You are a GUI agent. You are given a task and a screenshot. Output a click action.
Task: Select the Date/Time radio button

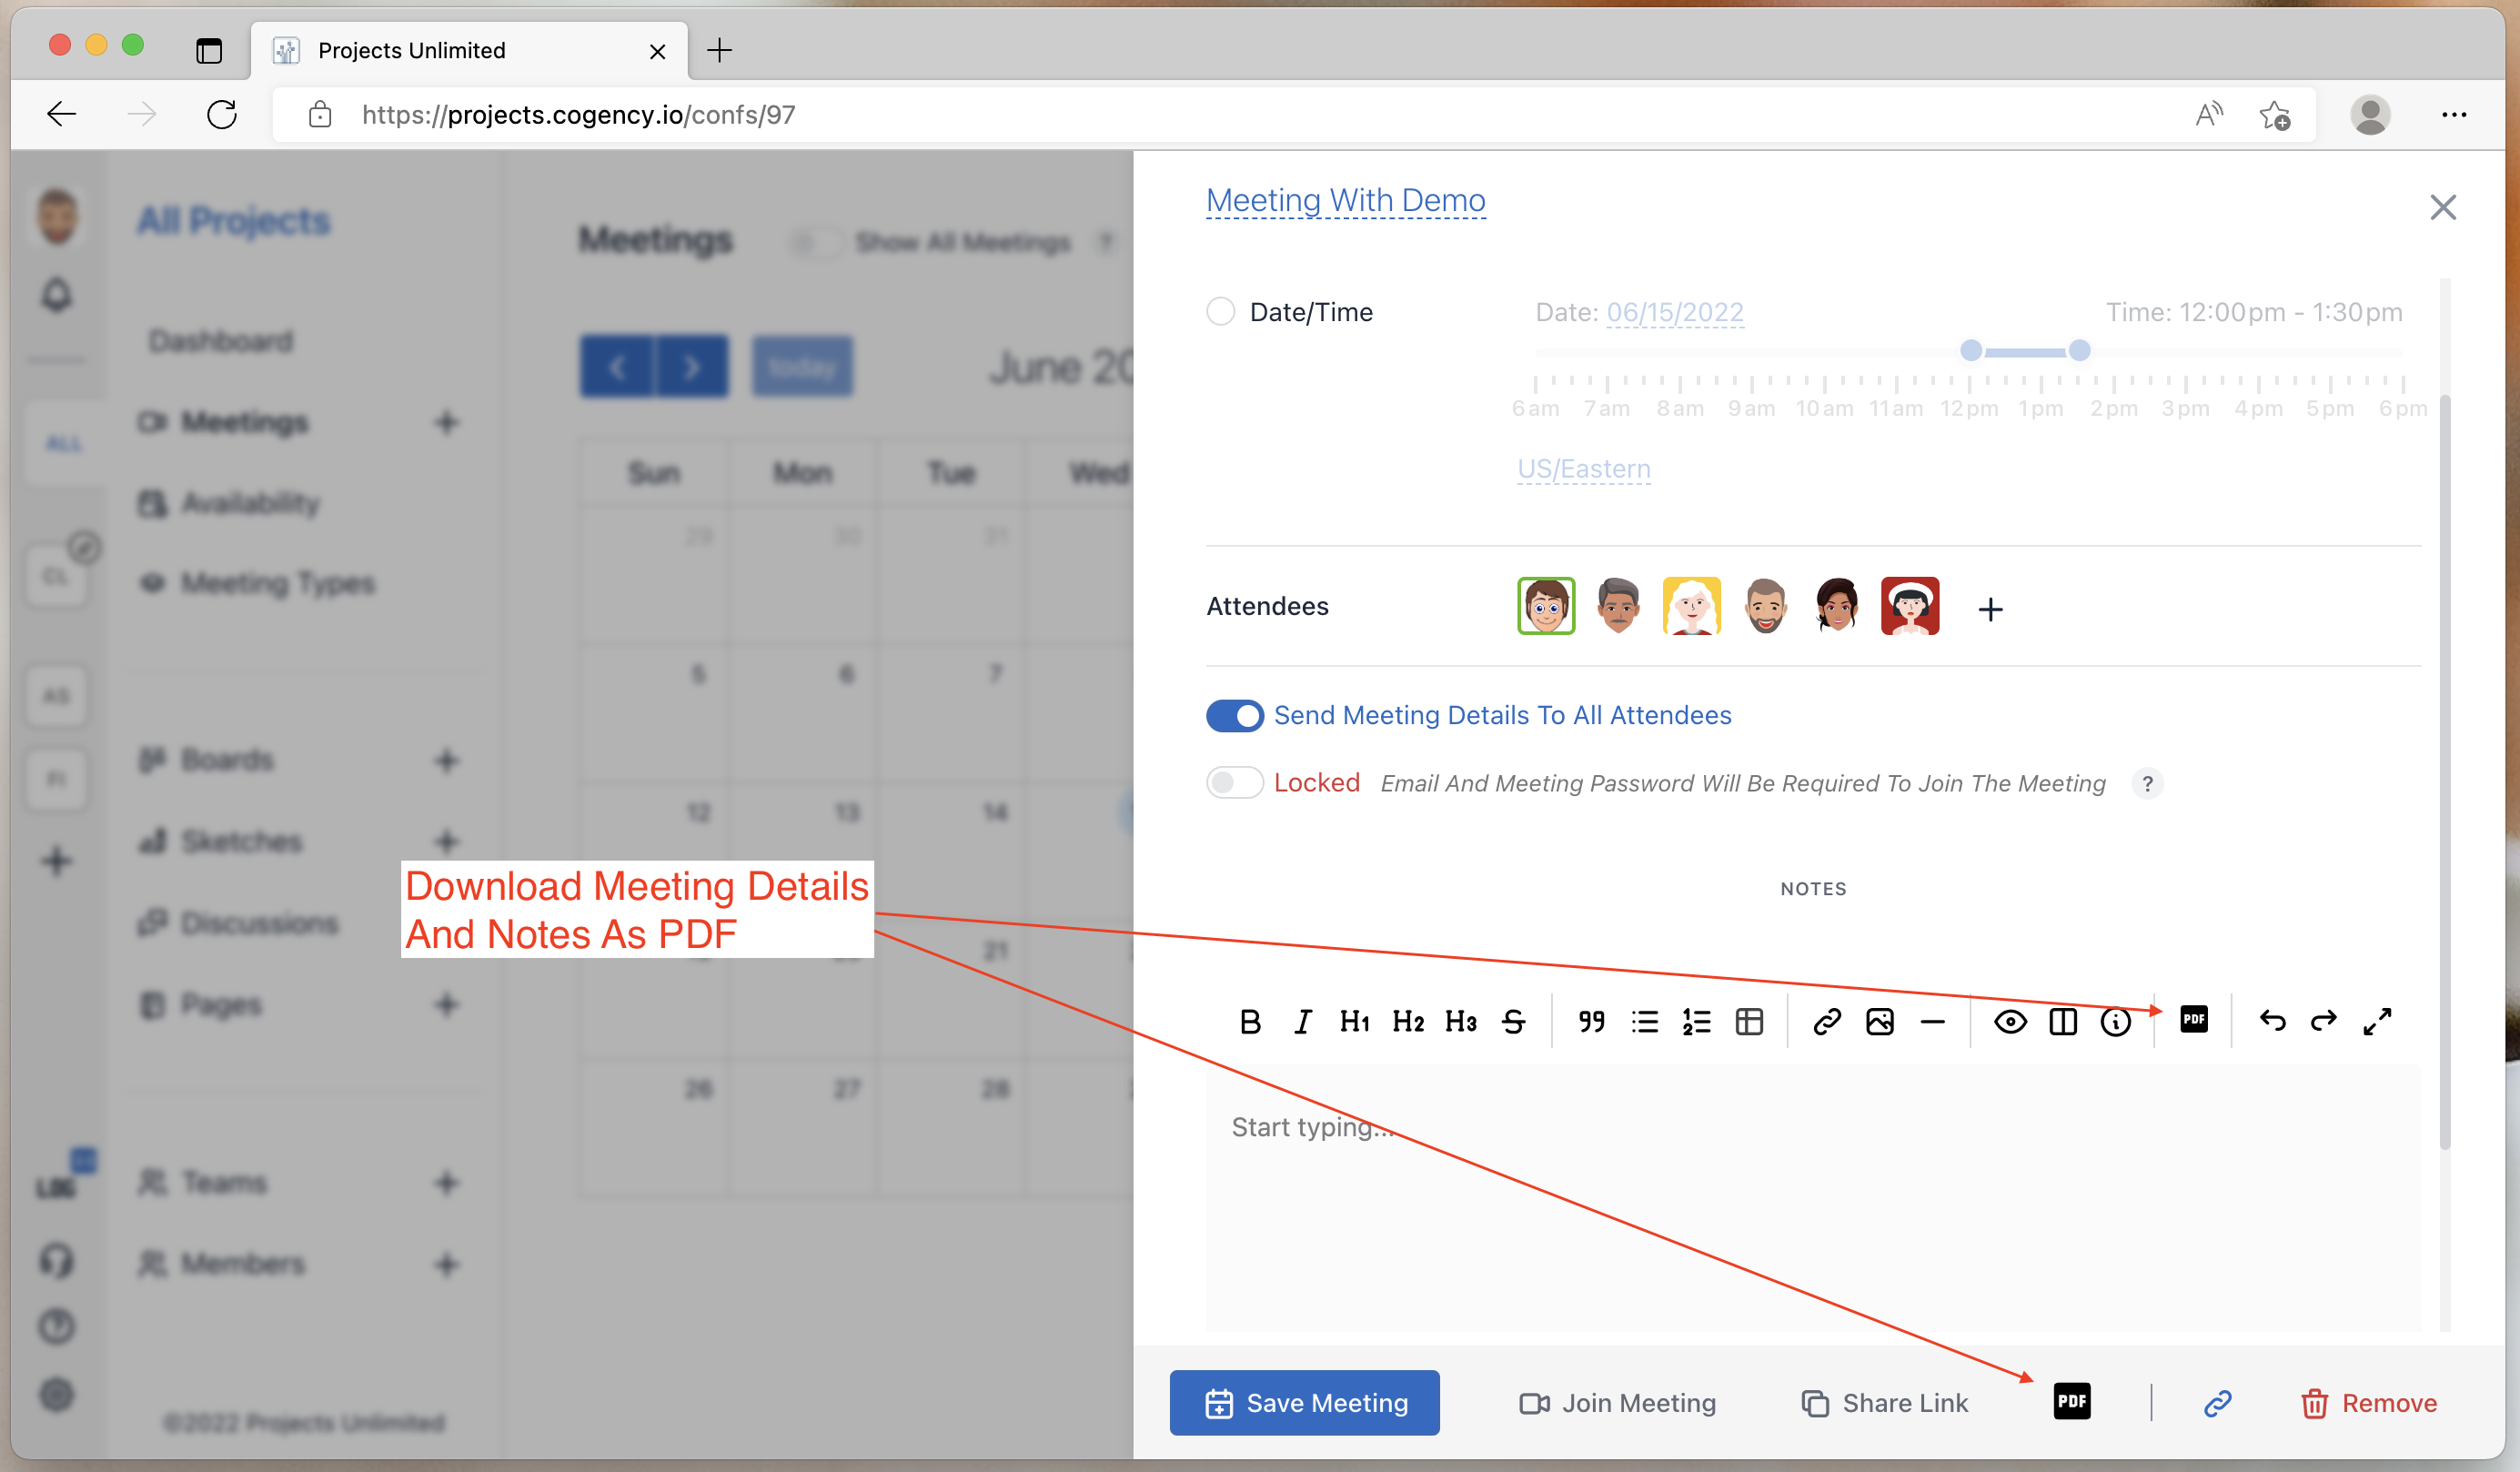(1220, 312)
